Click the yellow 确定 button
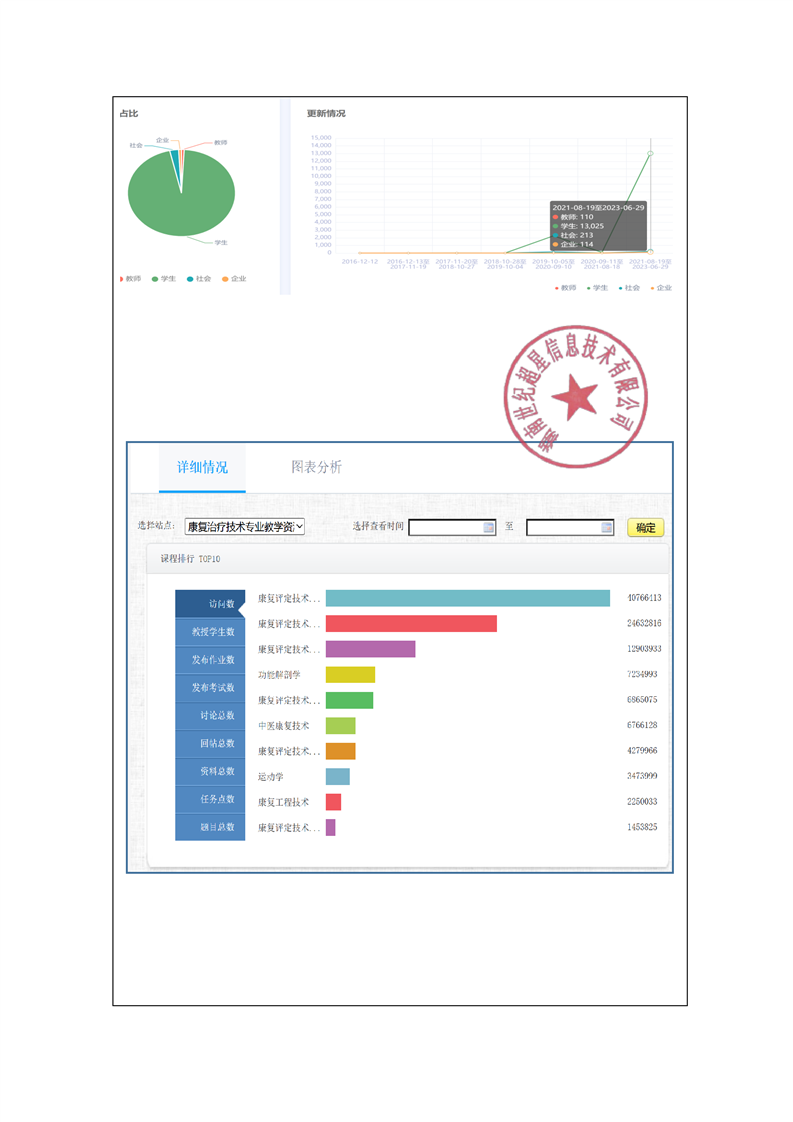 click(645, 527)
